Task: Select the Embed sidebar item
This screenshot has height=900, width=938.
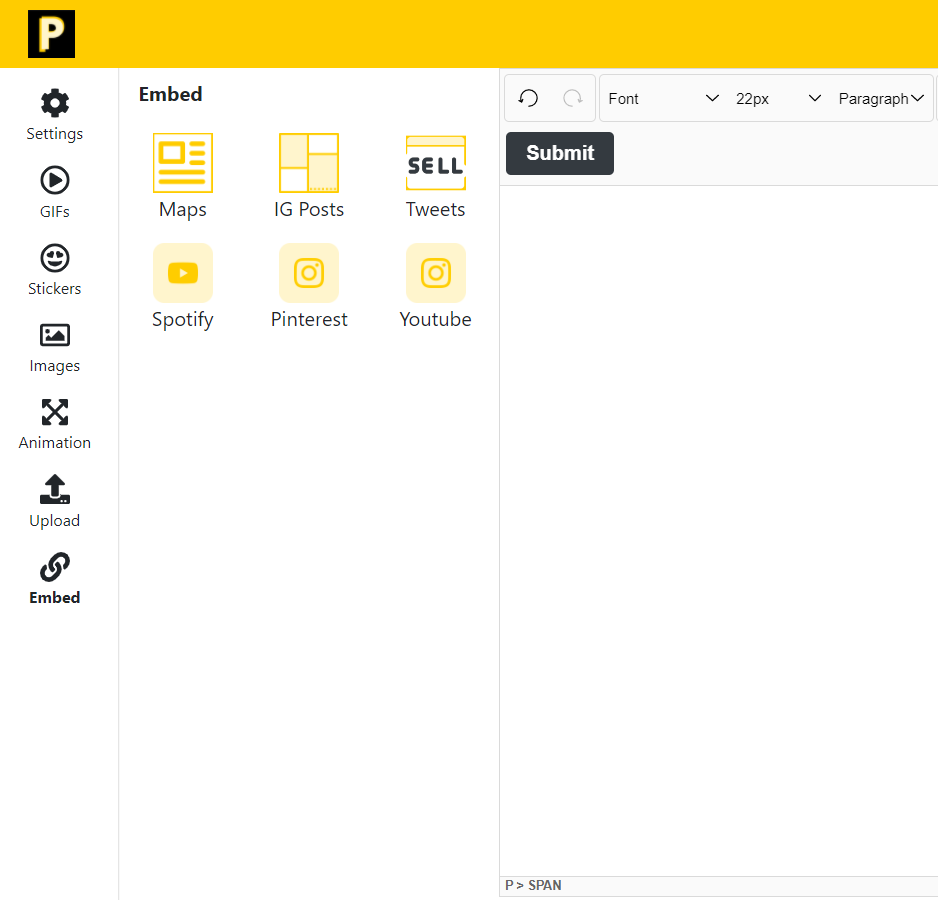Action: pos(54,579)
